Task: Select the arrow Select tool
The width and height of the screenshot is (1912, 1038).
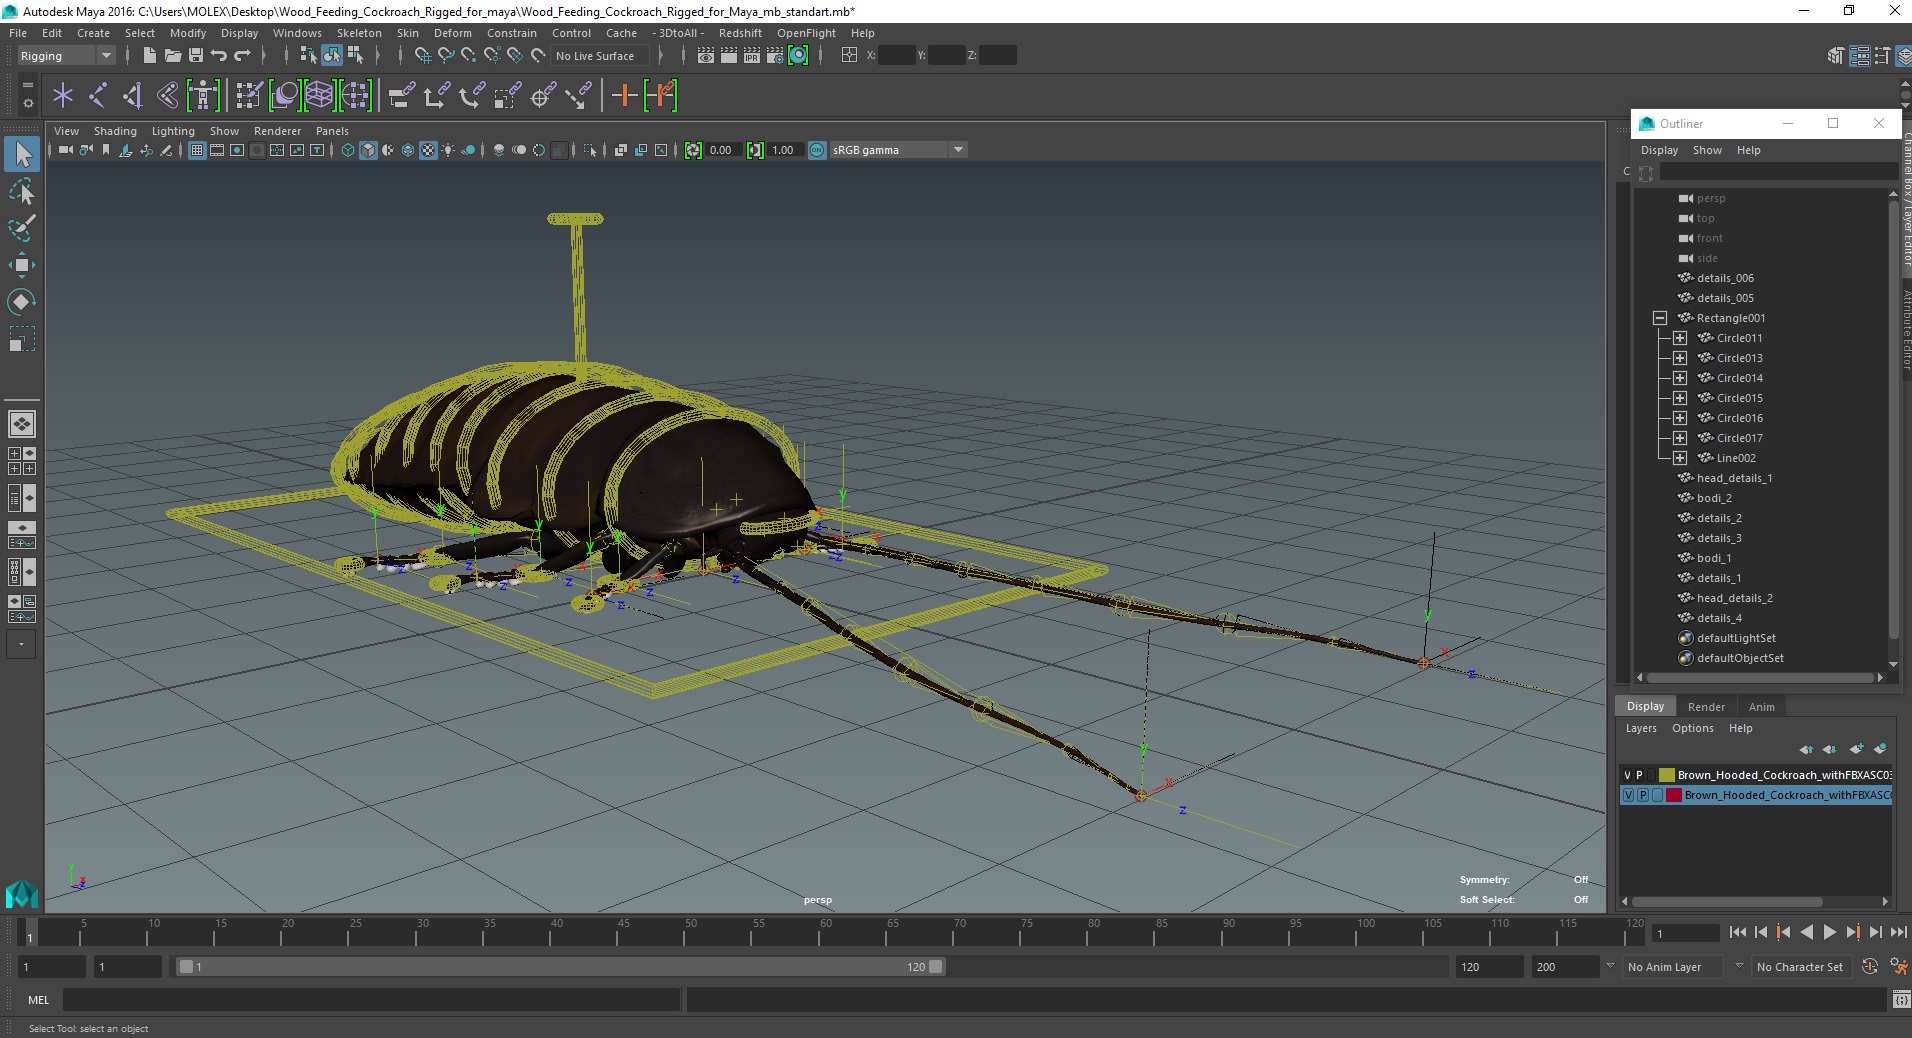Action: 22,154
